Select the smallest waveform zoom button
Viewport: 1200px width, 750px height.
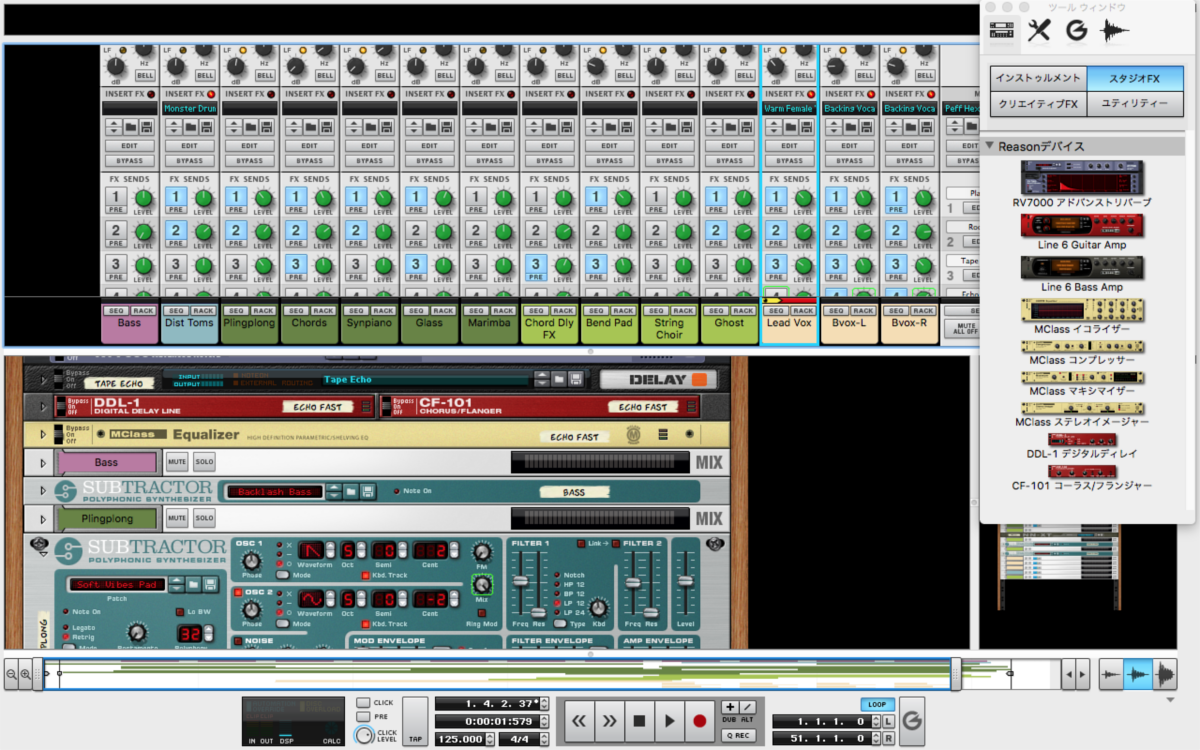[1111, 676]
